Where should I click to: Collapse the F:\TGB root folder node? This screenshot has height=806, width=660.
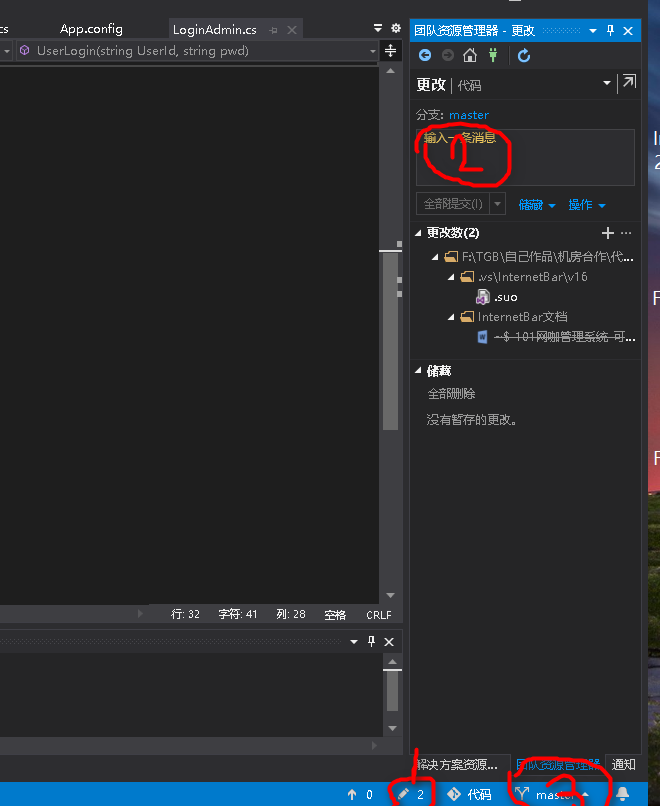[x=435, y=257]
